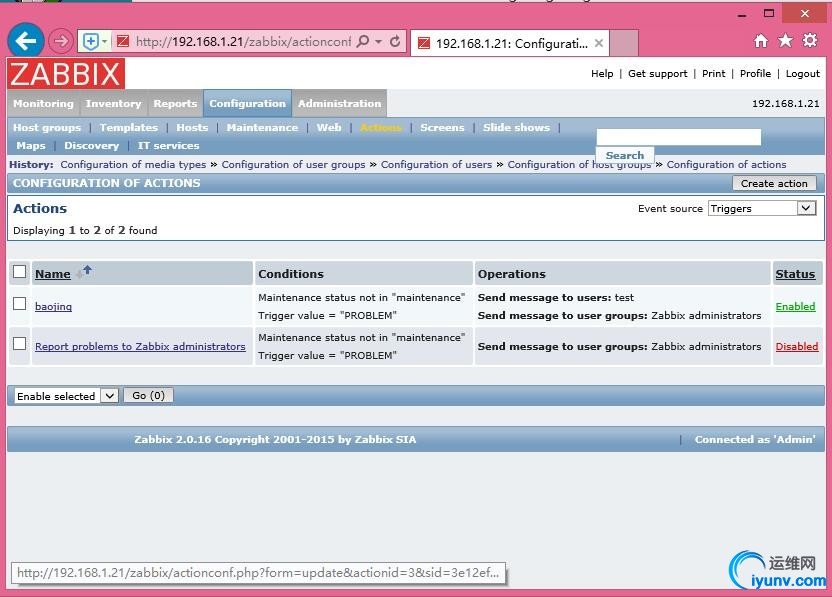Toggle the Enabled status of baojing
The height and width of the screenshot is (597, 832).
pos(795,306)
